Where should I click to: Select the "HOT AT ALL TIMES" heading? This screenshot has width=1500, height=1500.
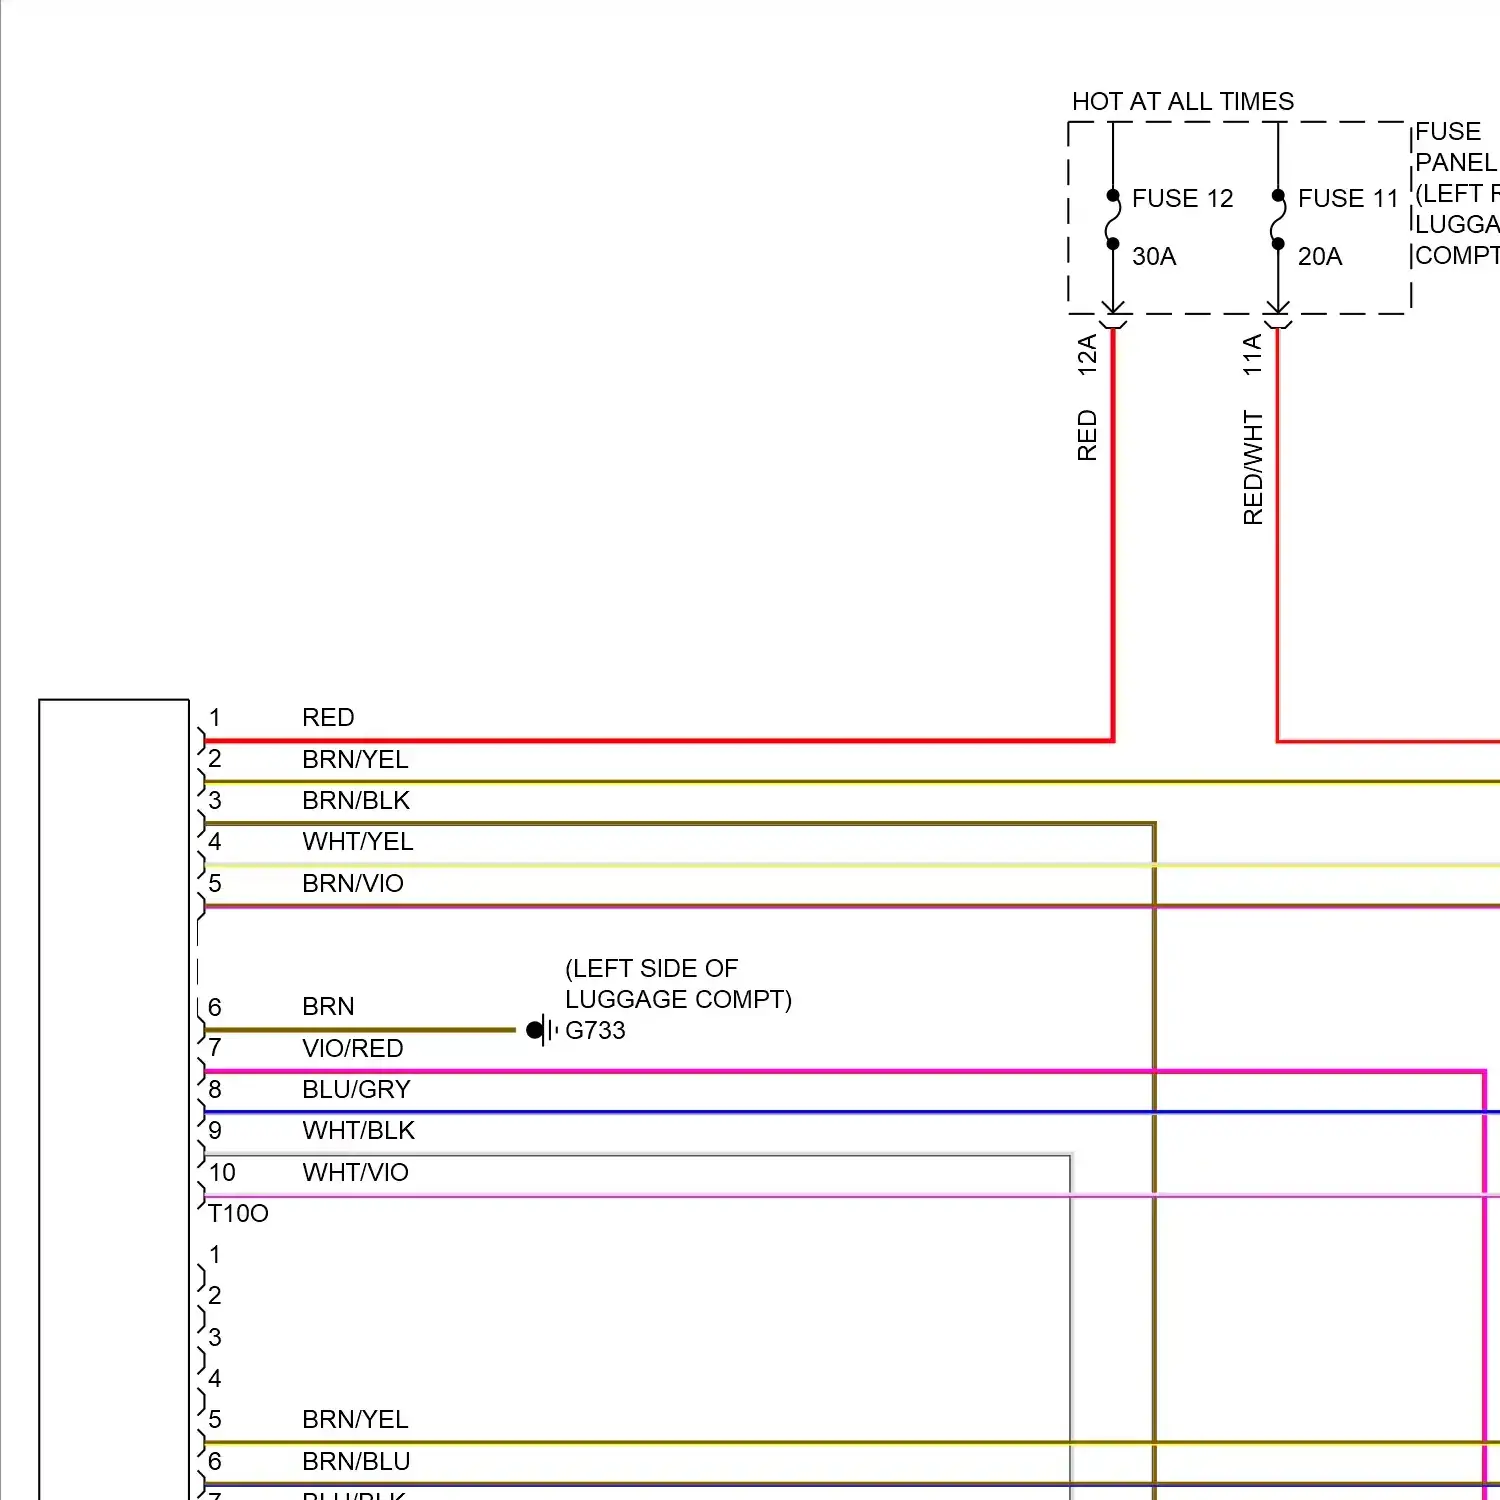[1182, 101]
